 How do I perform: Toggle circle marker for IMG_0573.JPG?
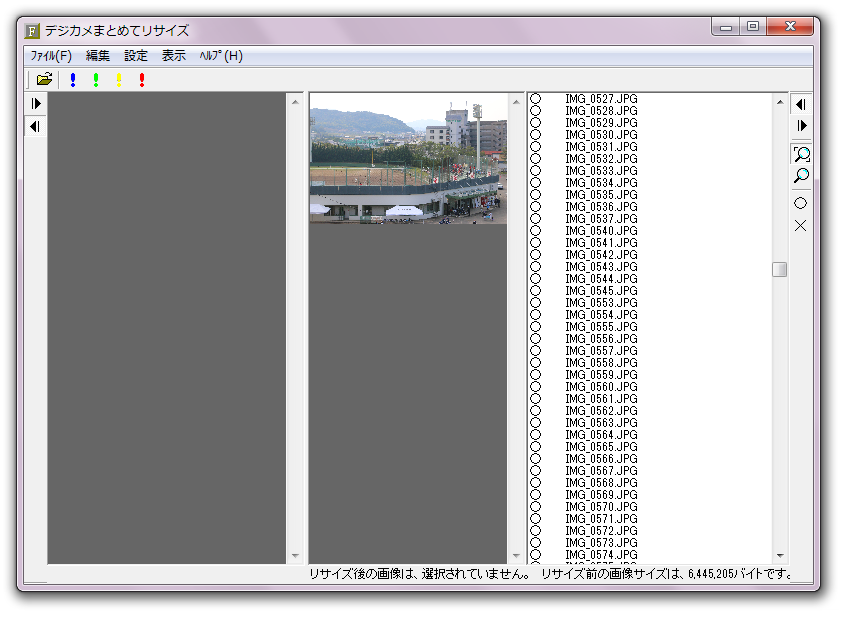tap(536, 542)
